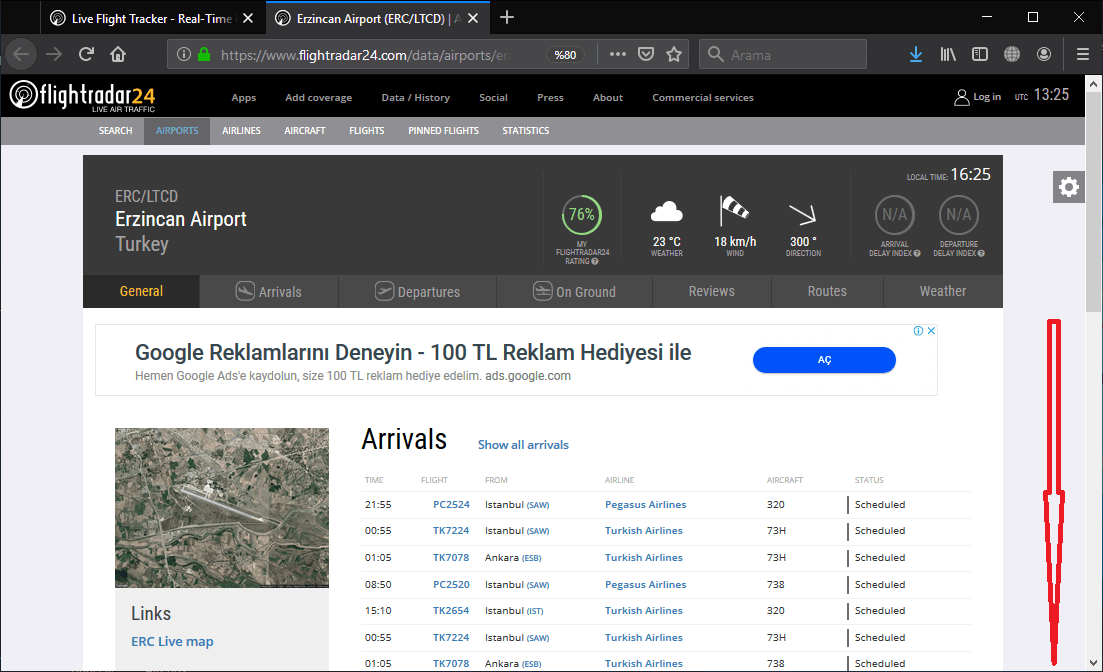
Task: Click the Flightradar24 logo
Action: point(82,96)
